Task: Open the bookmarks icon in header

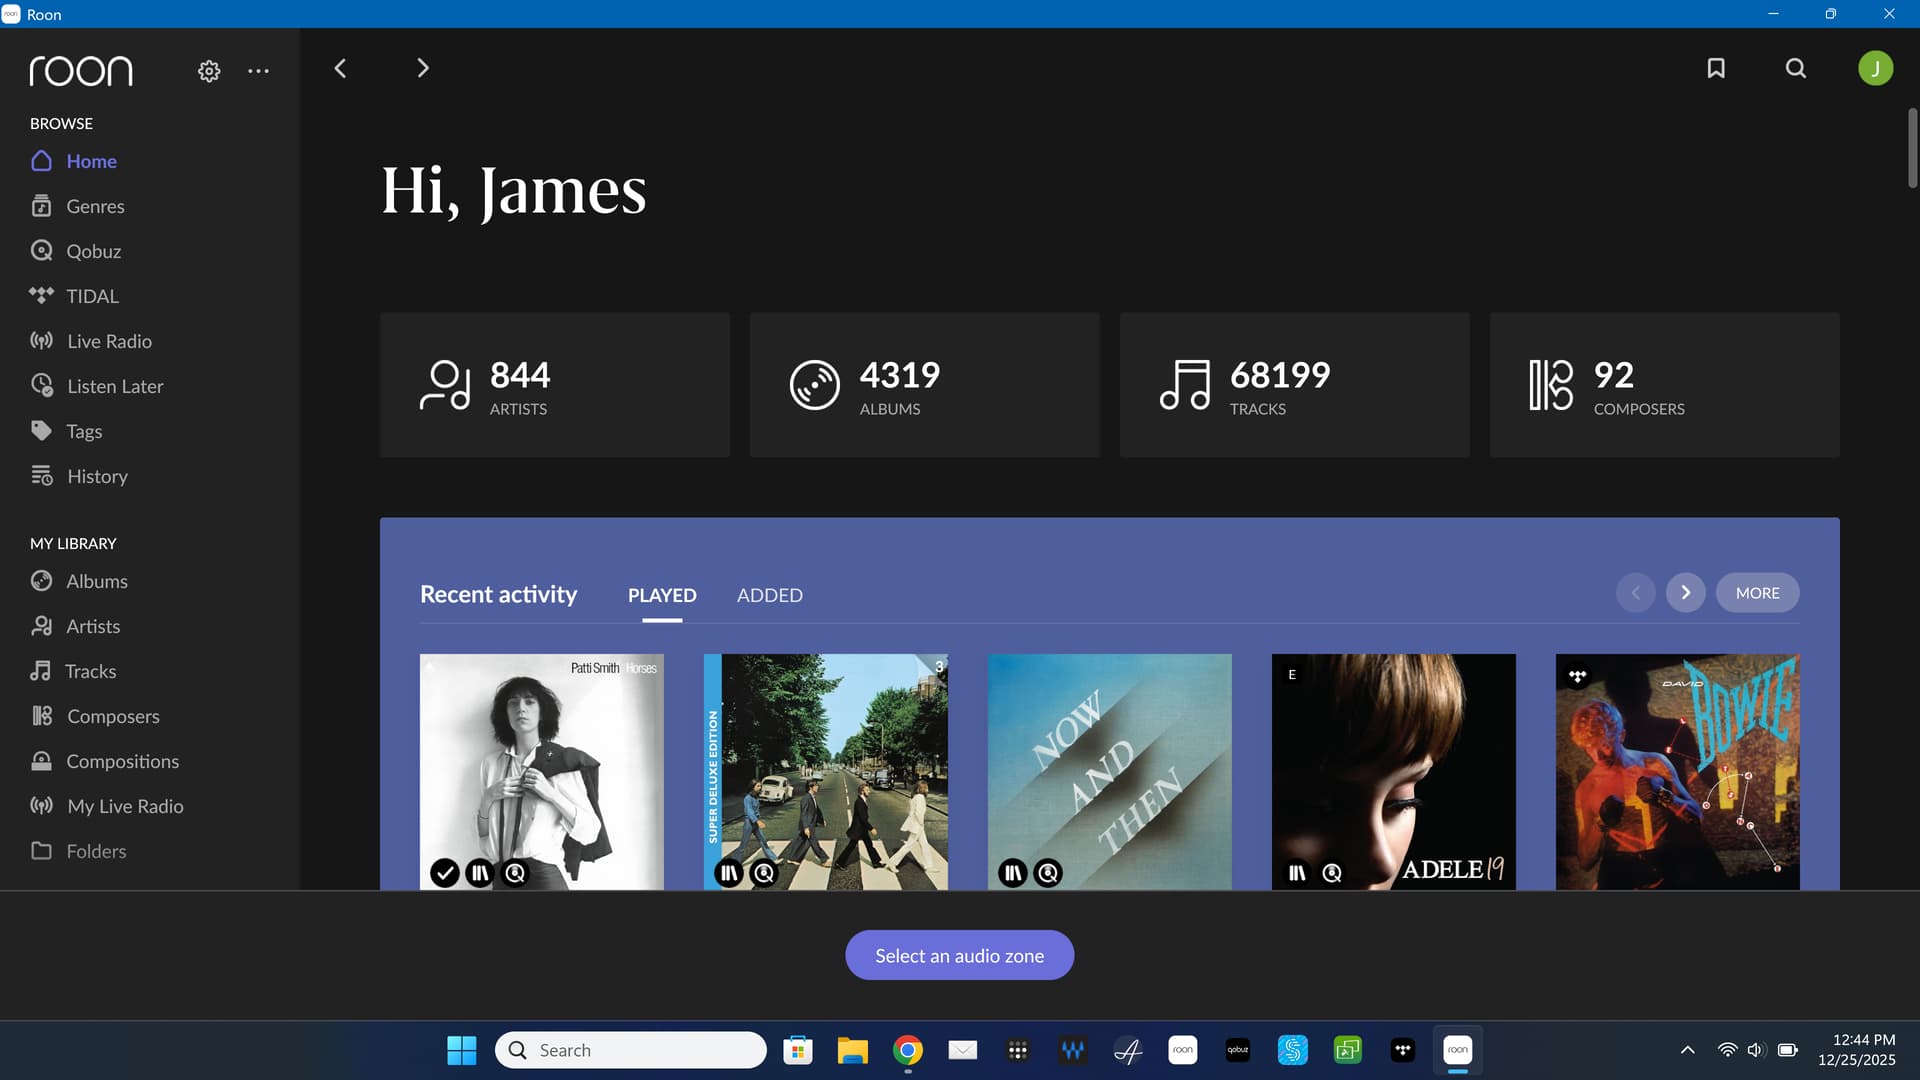Action: point(1716,68)
